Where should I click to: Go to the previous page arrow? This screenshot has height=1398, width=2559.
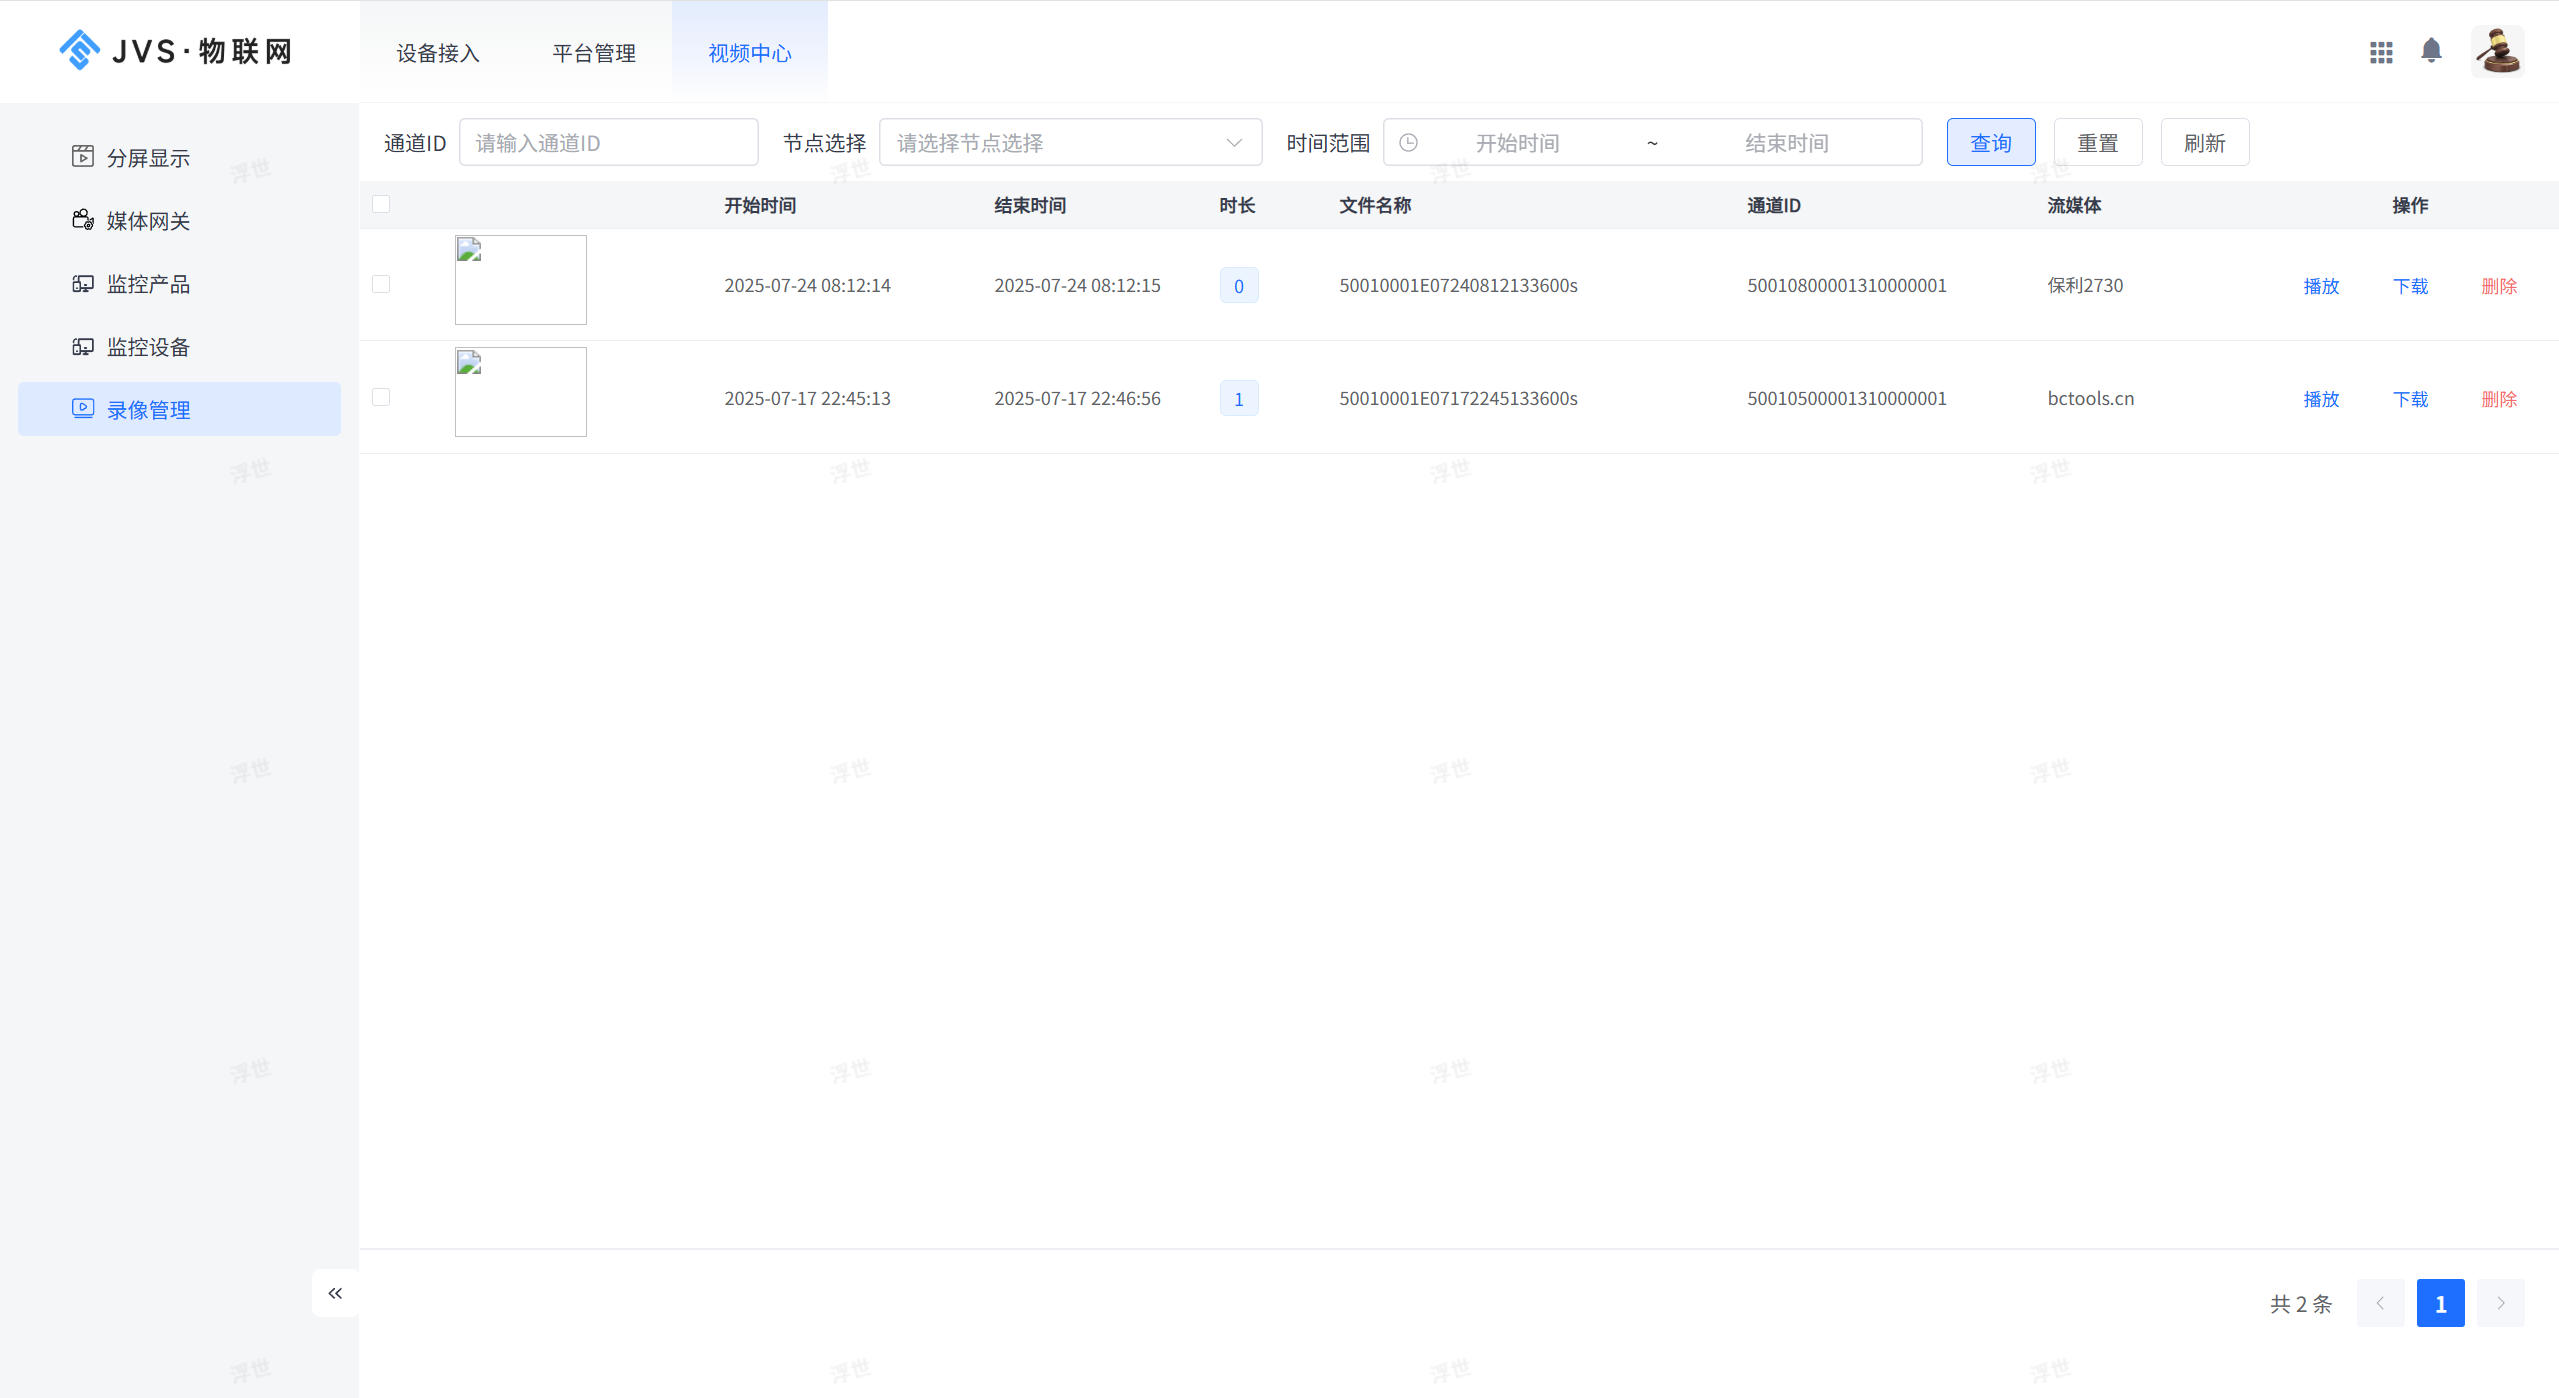click(2380, 1303)
